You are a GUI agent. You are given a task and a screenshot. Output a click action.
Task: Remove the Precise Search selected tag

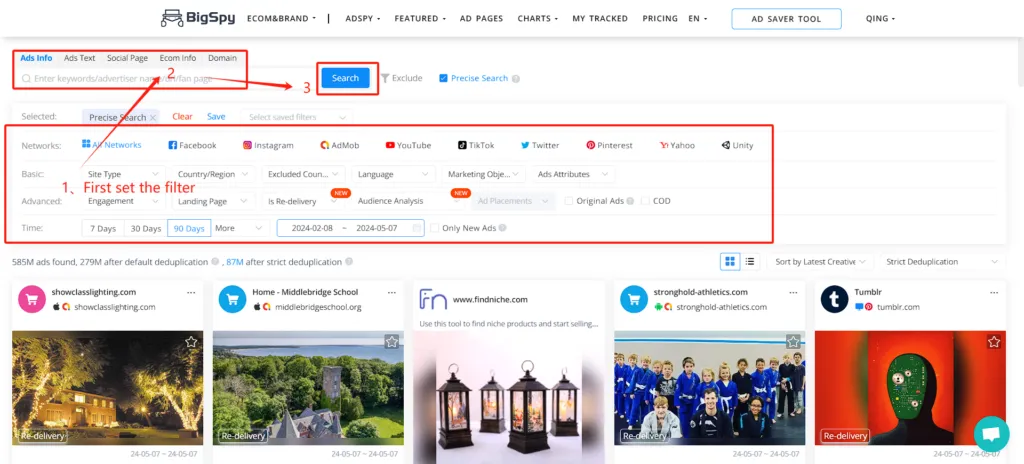pyautogui.click(x=153, y=118)
